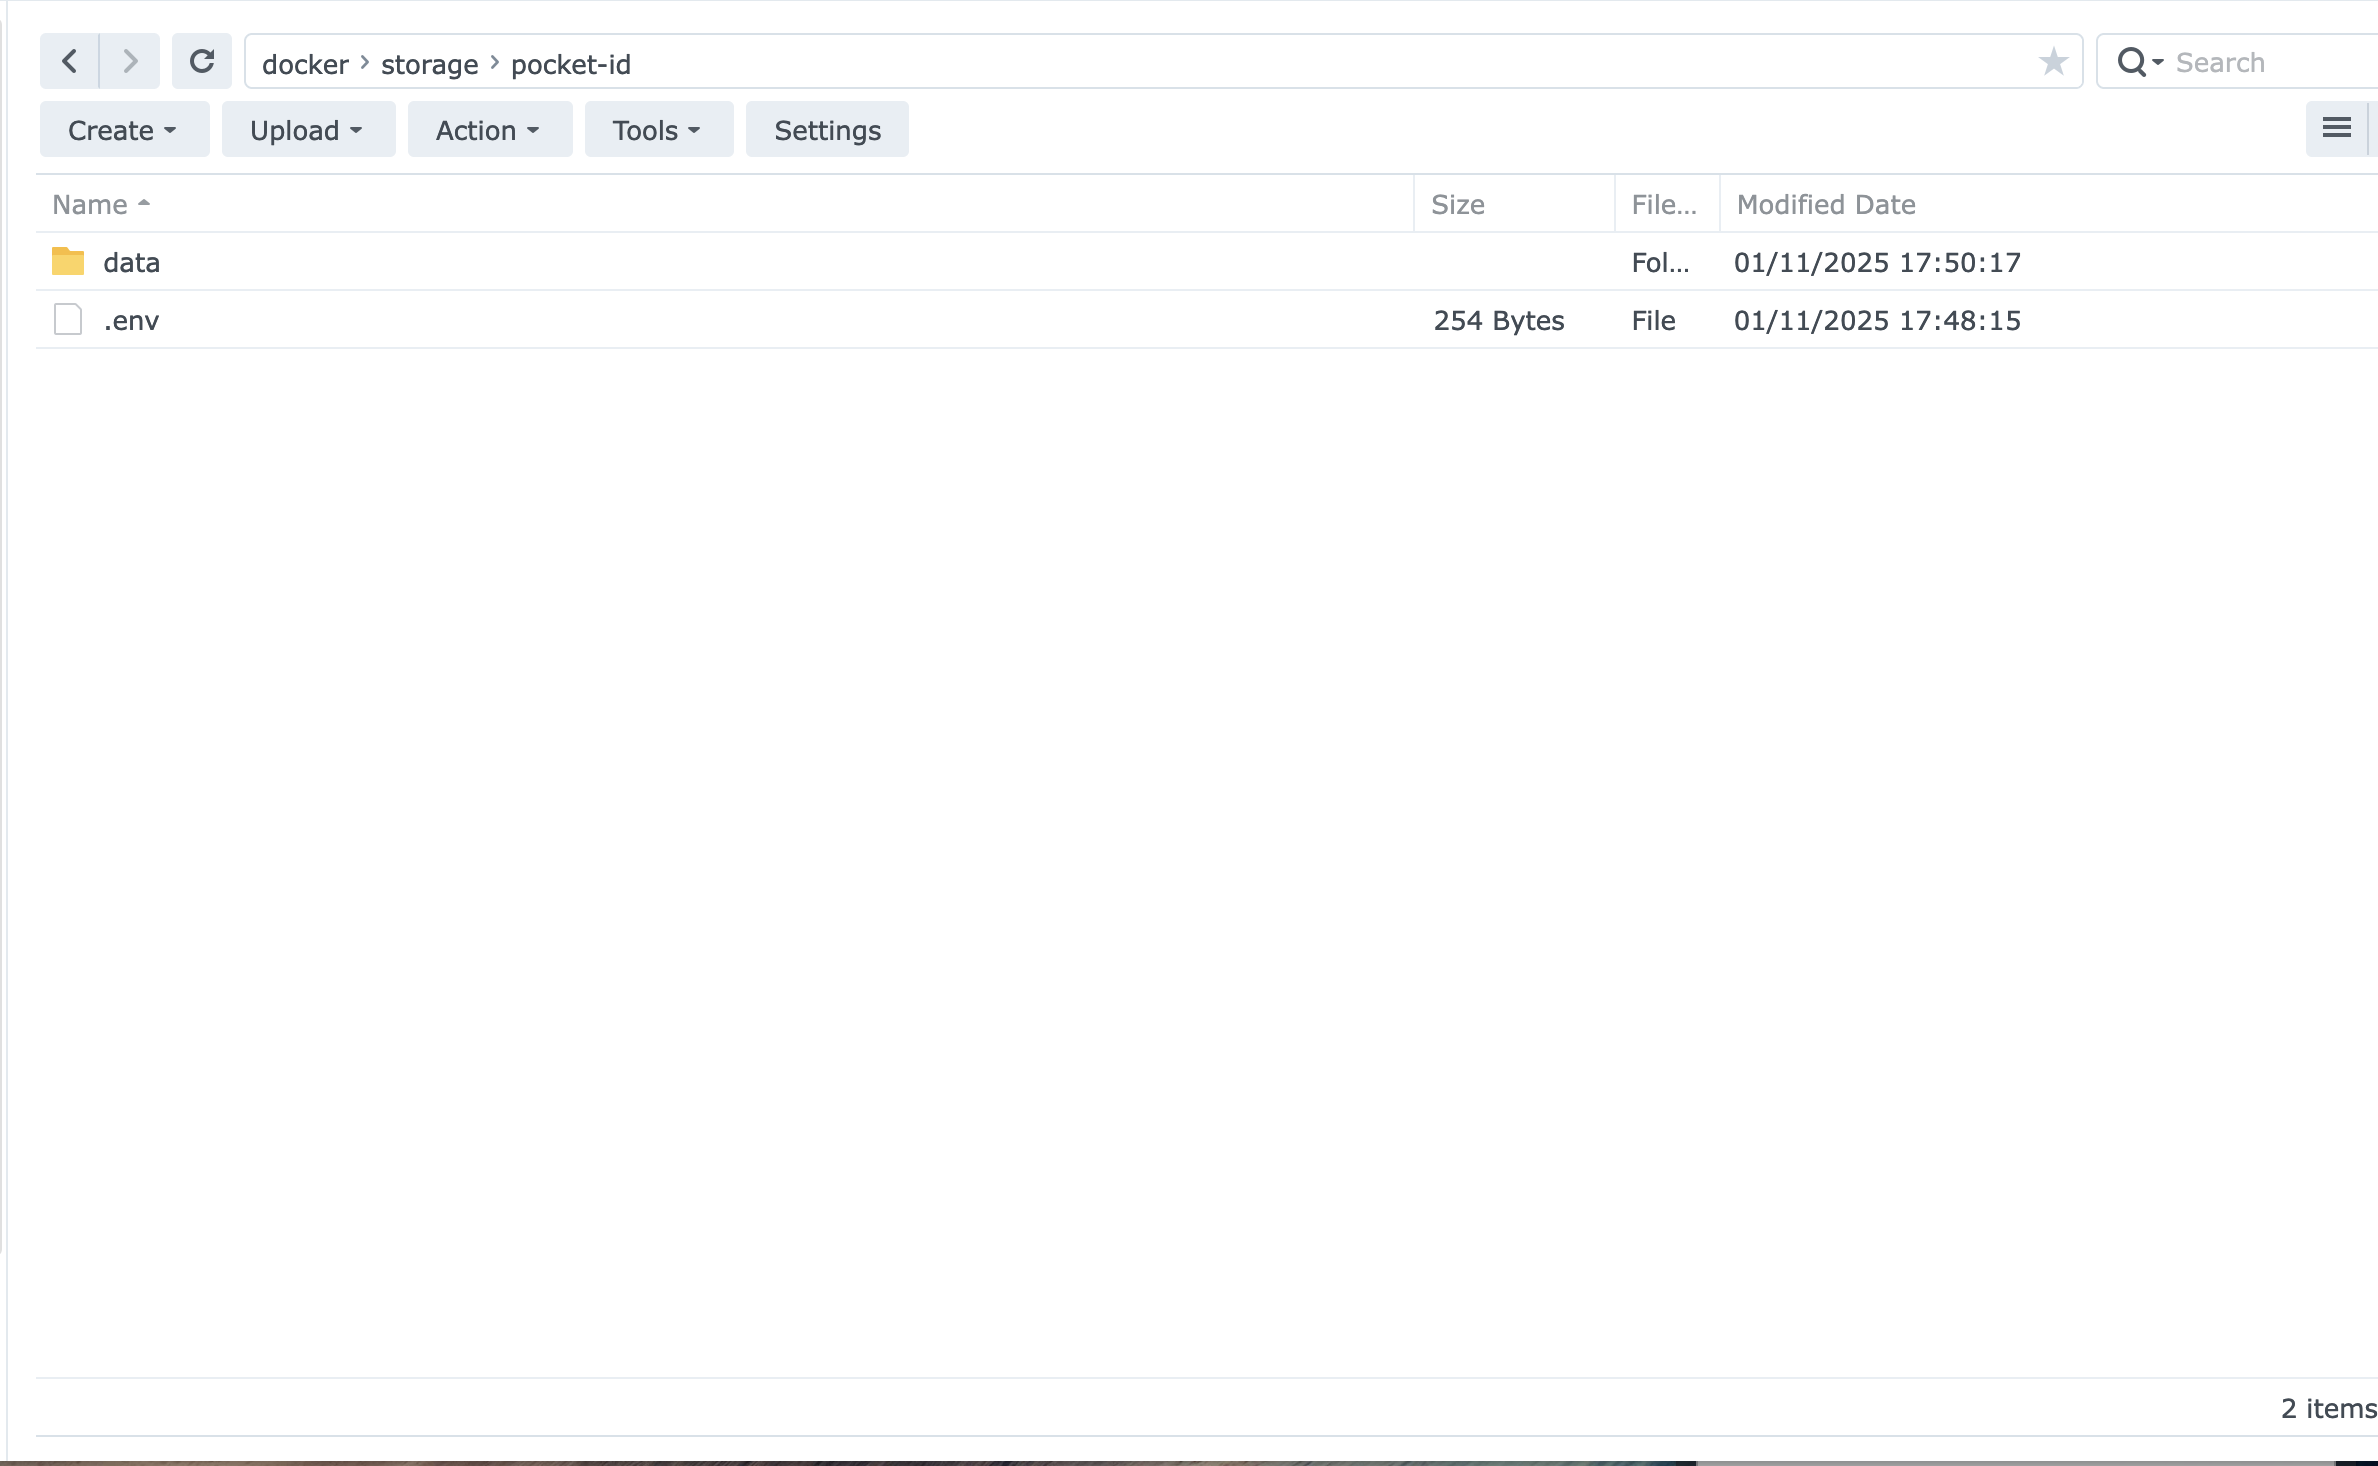Click the 254 Bytes size value
The height and width of the screenshot is (1466, 2378).
coord(1498,320)
